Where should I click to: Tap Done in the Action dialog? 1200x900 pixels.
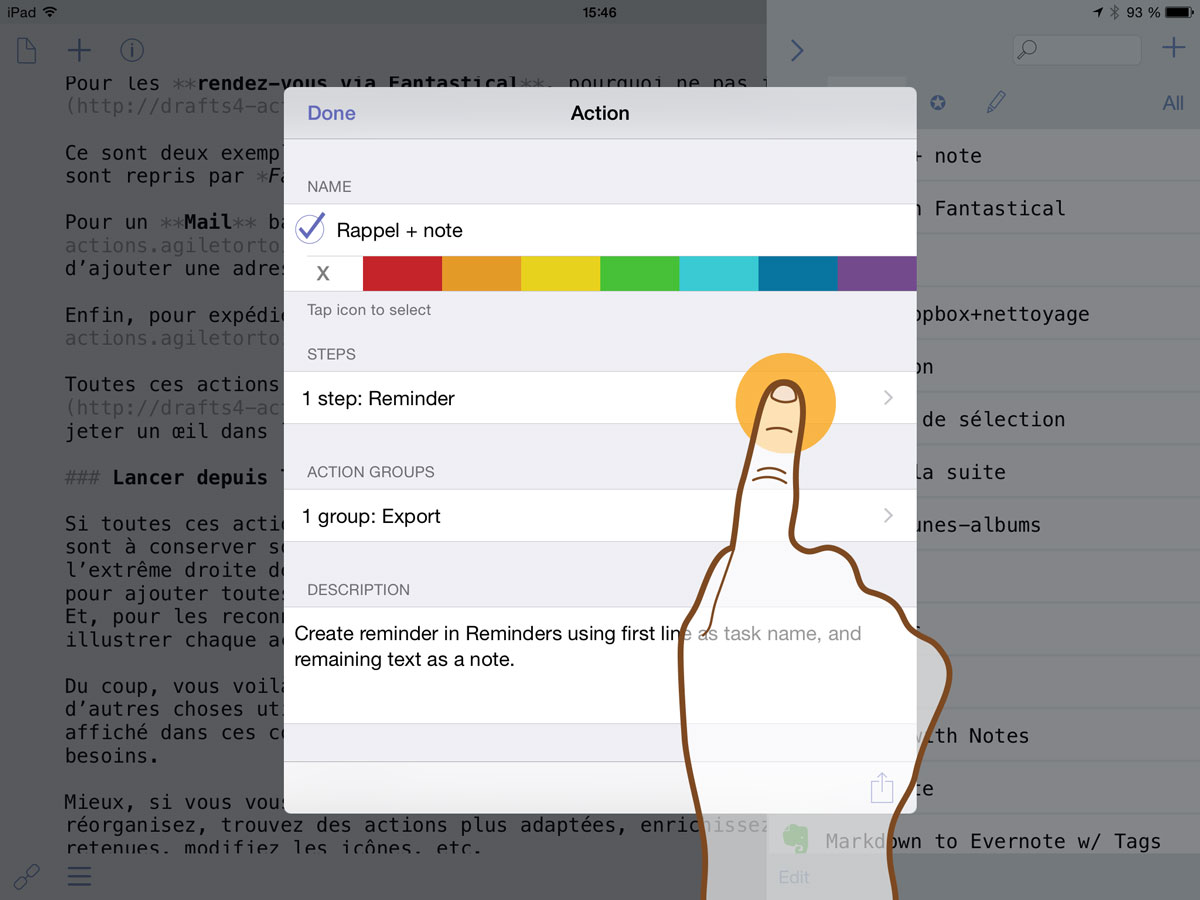pyautogui.click(x=331, y=113)
